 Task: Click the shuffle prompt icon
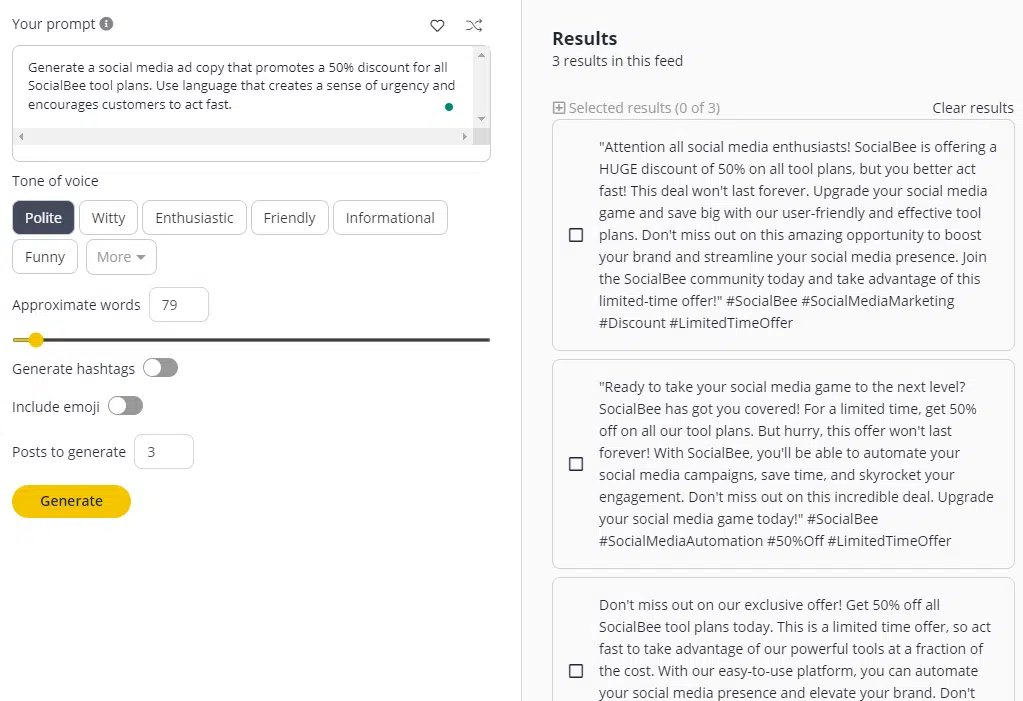pyautogui.click(x=473, y=25)
